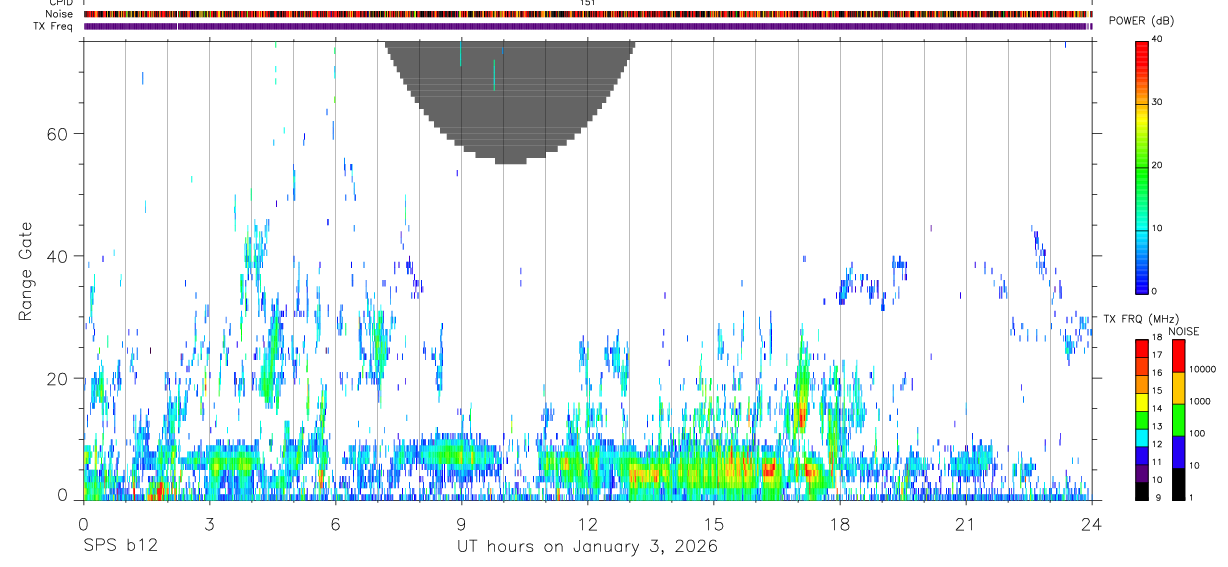
Task: Pick the red segment of the TX FRQ color bar
Action: [x=1142, y=349]
